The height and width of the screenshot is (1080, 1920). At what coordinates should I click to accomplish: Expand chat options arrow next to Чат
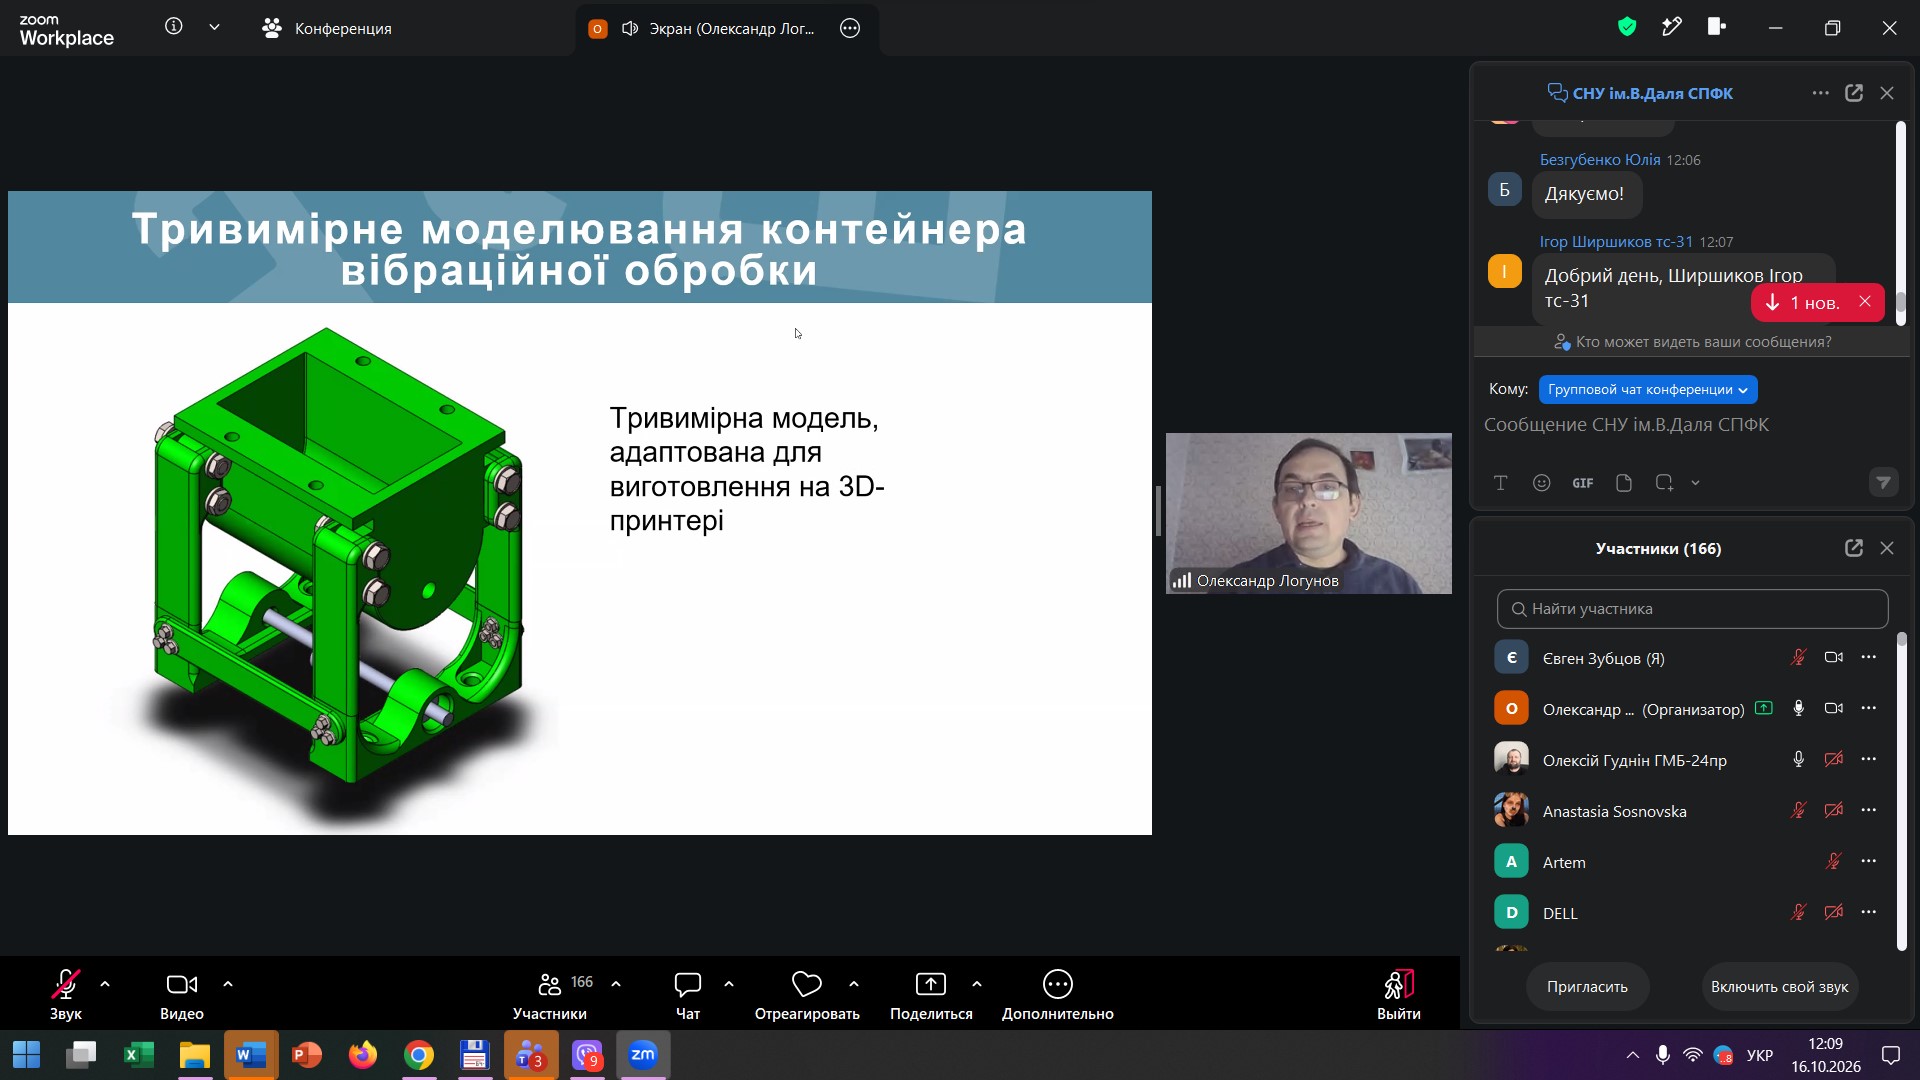[729, 984]
